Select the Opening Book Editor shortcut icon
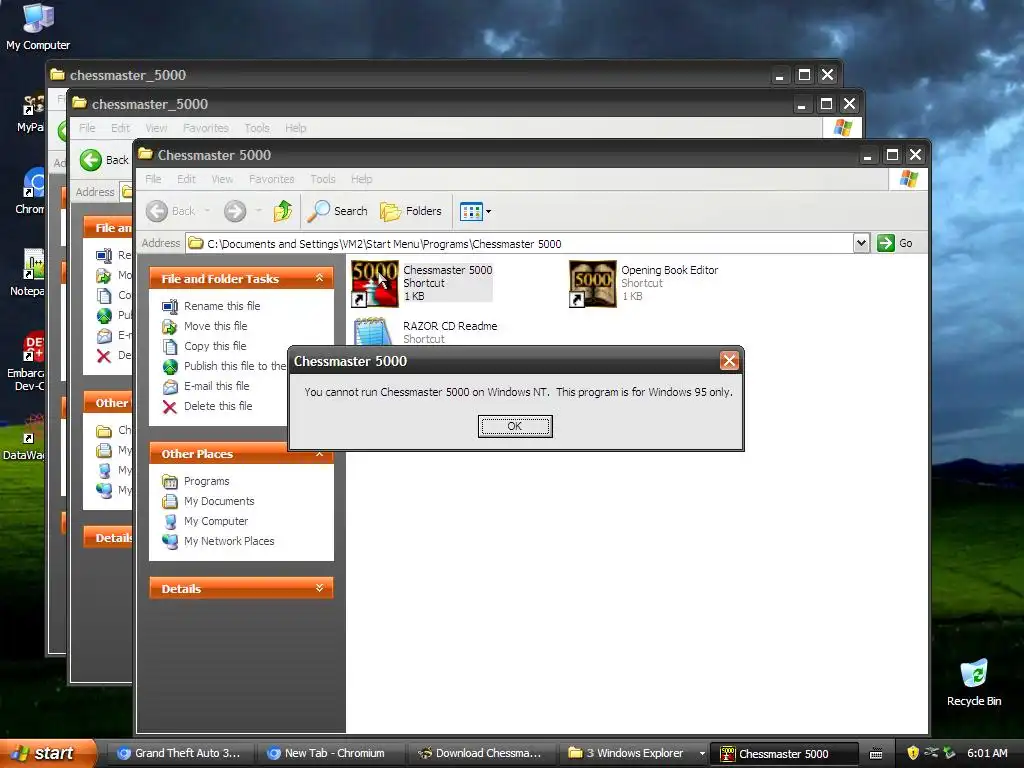Screen dimensions: 1024x768 pyautogui.click(x=592, y=283)
